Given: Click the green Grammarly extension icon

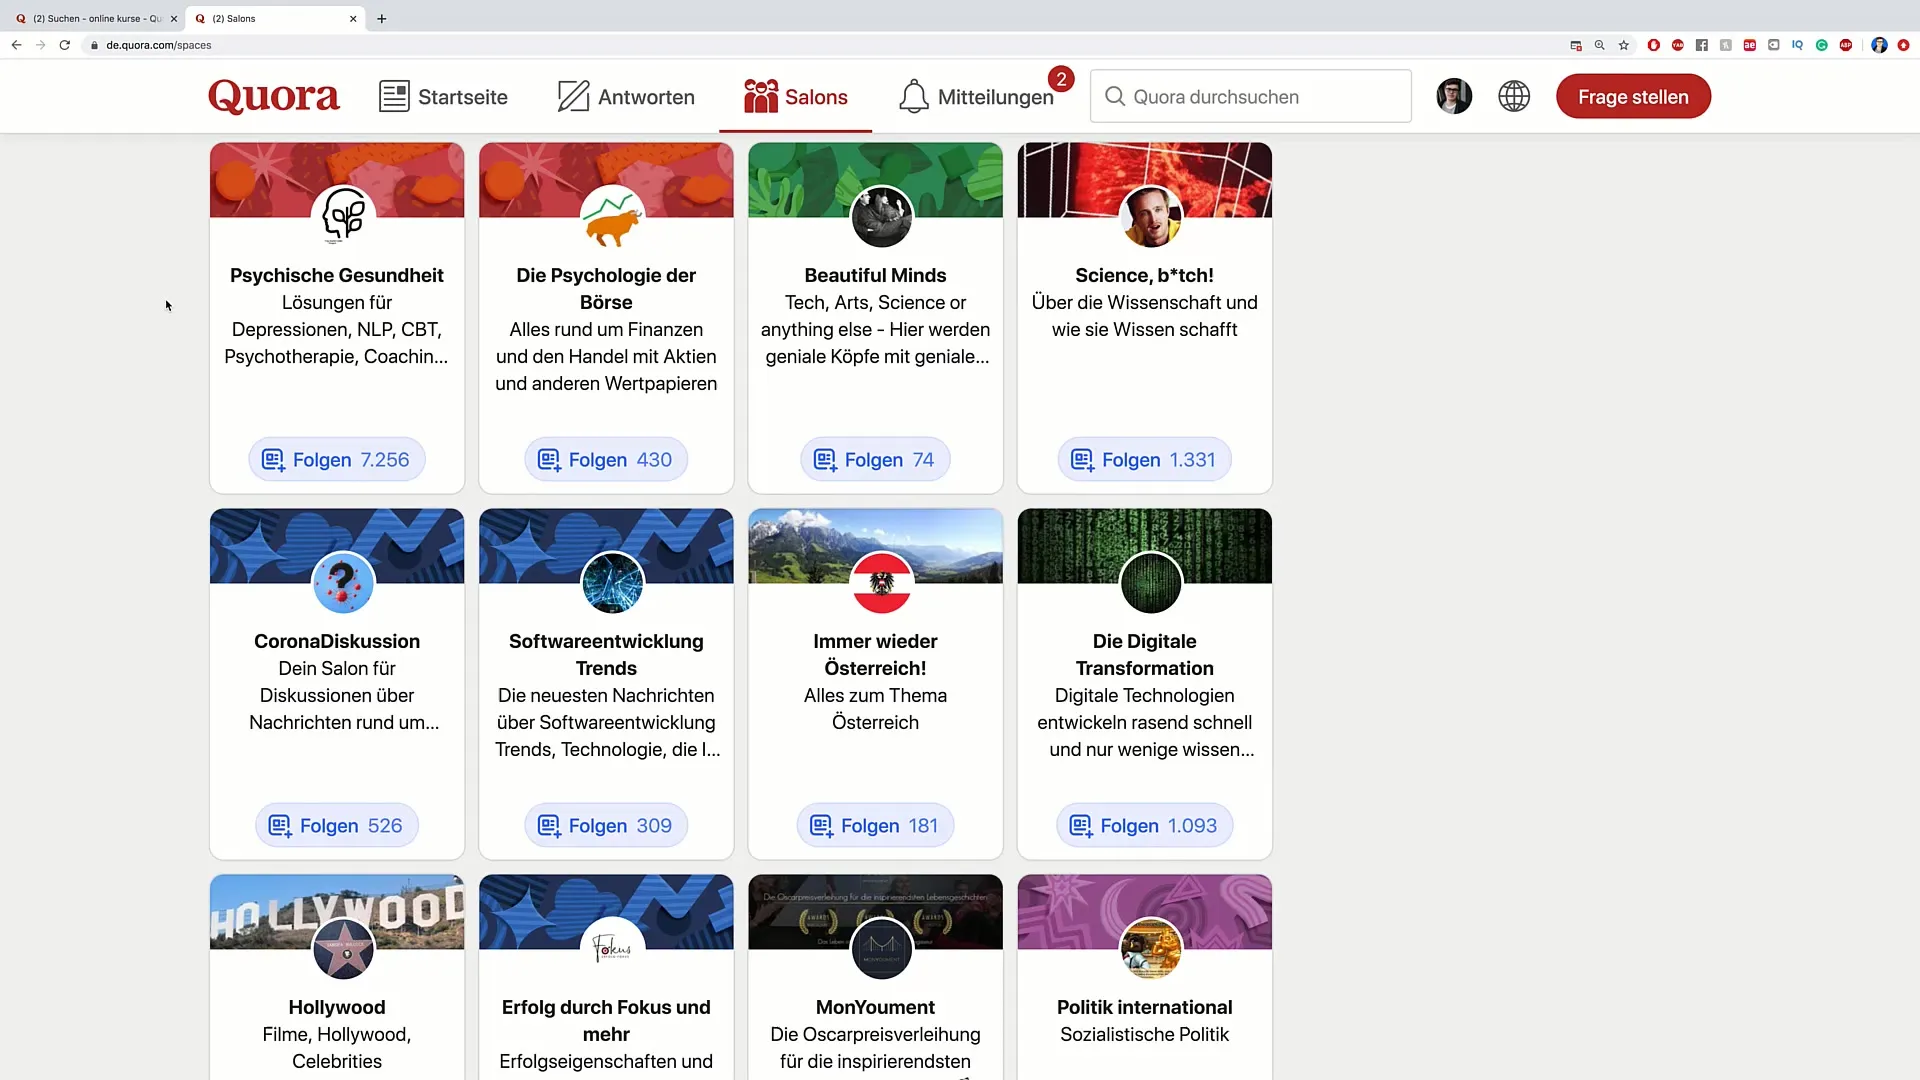Looking at the screenshot, I should 1822,45.
